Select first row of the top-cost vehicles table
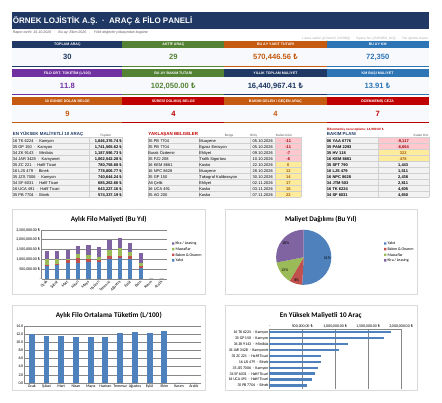 click(67, 141)
